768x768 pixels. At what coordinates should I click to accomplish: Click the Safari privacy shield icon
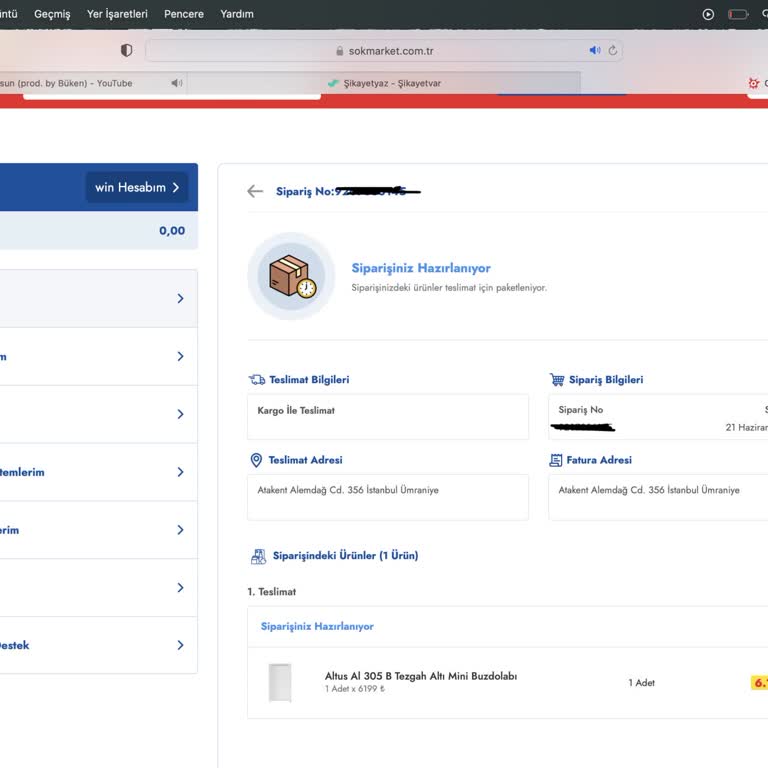click(126, 50)
